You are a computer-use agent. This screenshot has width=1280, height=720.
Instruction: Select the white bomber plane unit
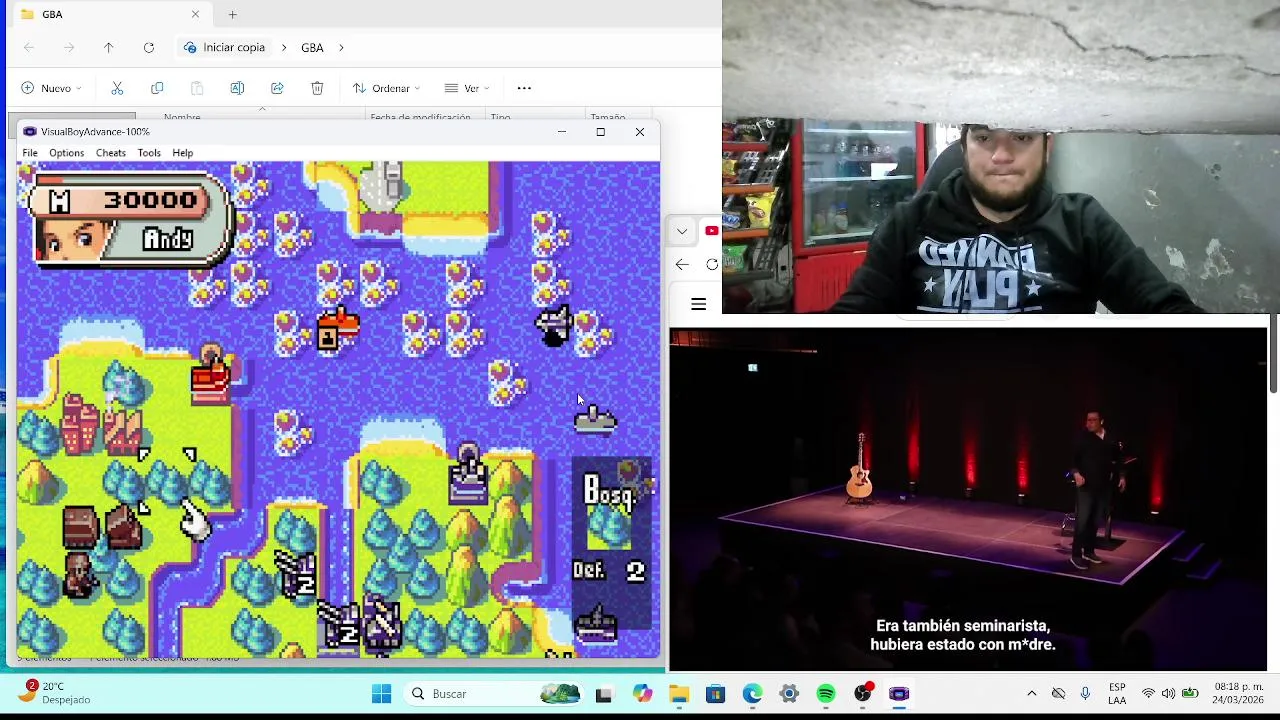pyautogui.click(x=553, y=326)
